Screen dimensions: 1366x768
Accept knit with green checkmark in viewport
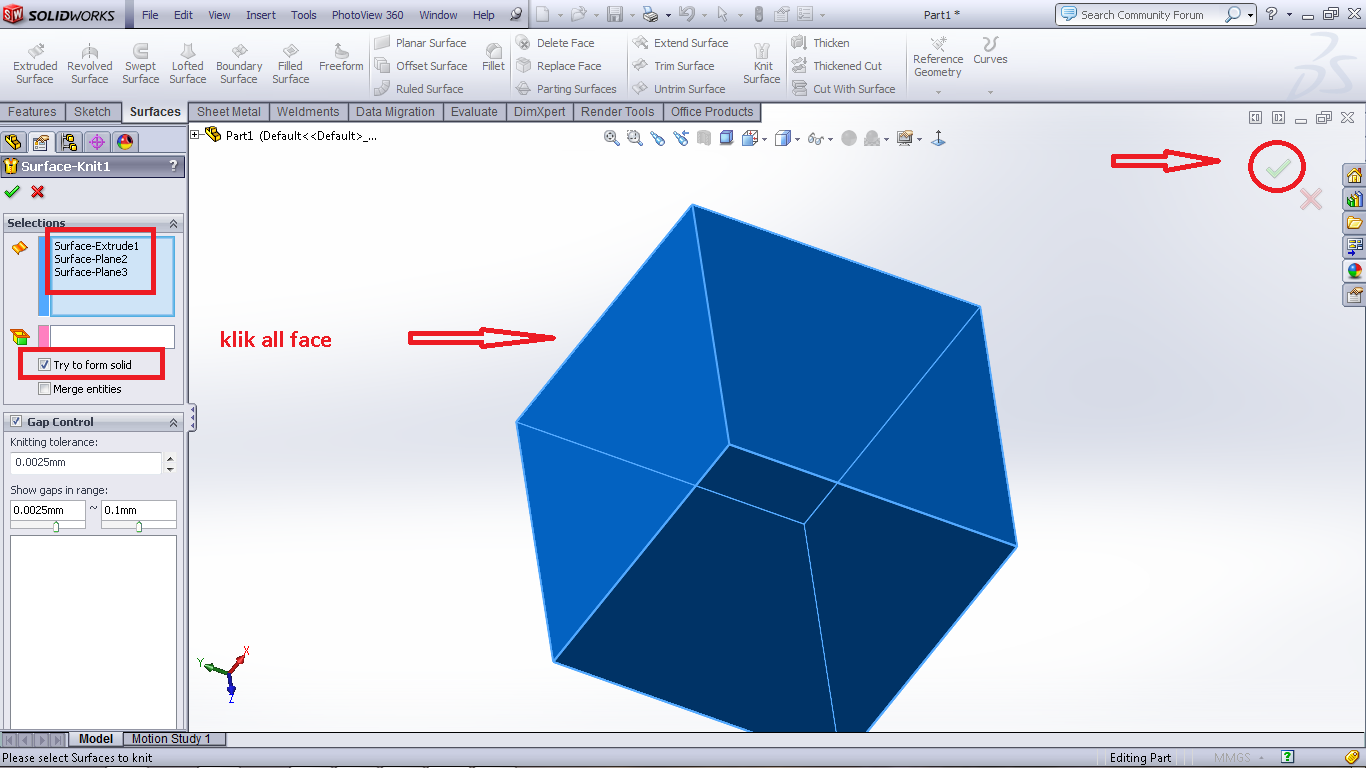tap(1277, 170)
